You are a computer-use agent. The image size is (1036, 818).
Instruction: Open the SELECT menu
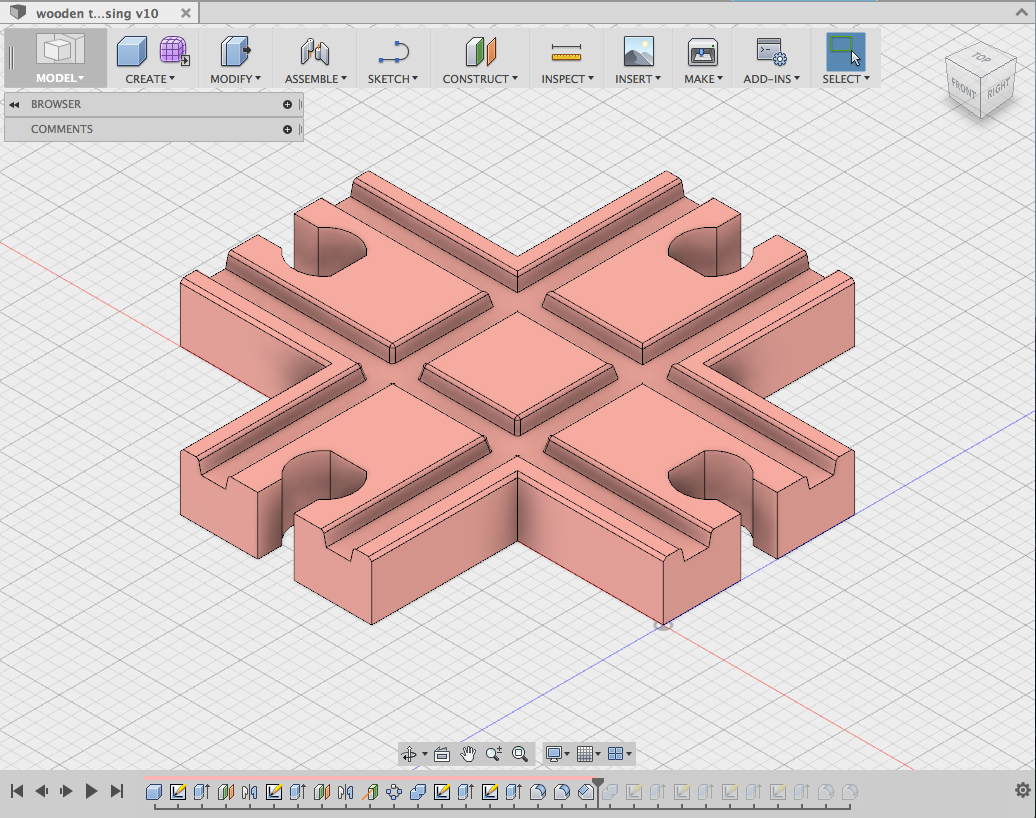tap(846, 79)
